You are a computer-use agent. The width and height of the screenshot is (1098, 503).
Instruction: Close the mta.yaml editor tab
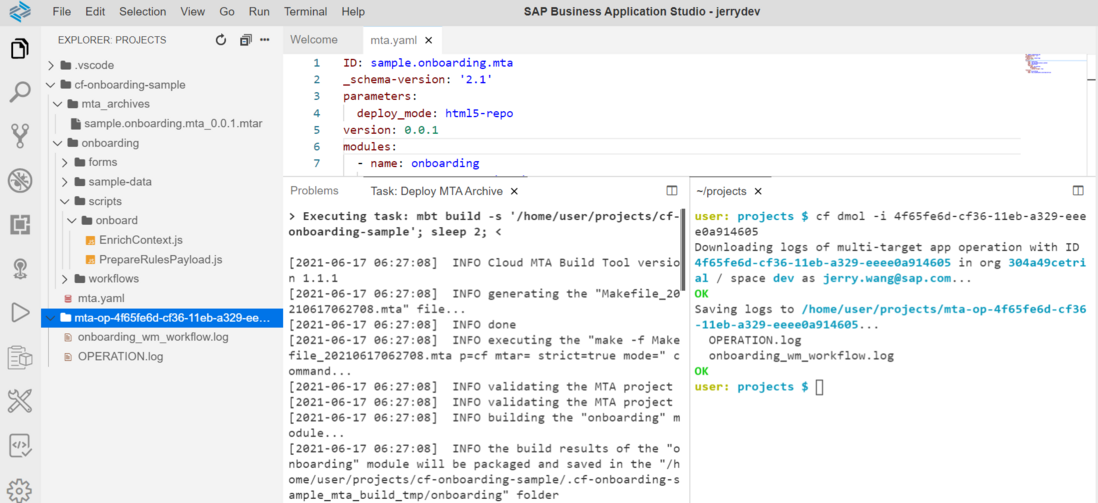tap(429, 40)
